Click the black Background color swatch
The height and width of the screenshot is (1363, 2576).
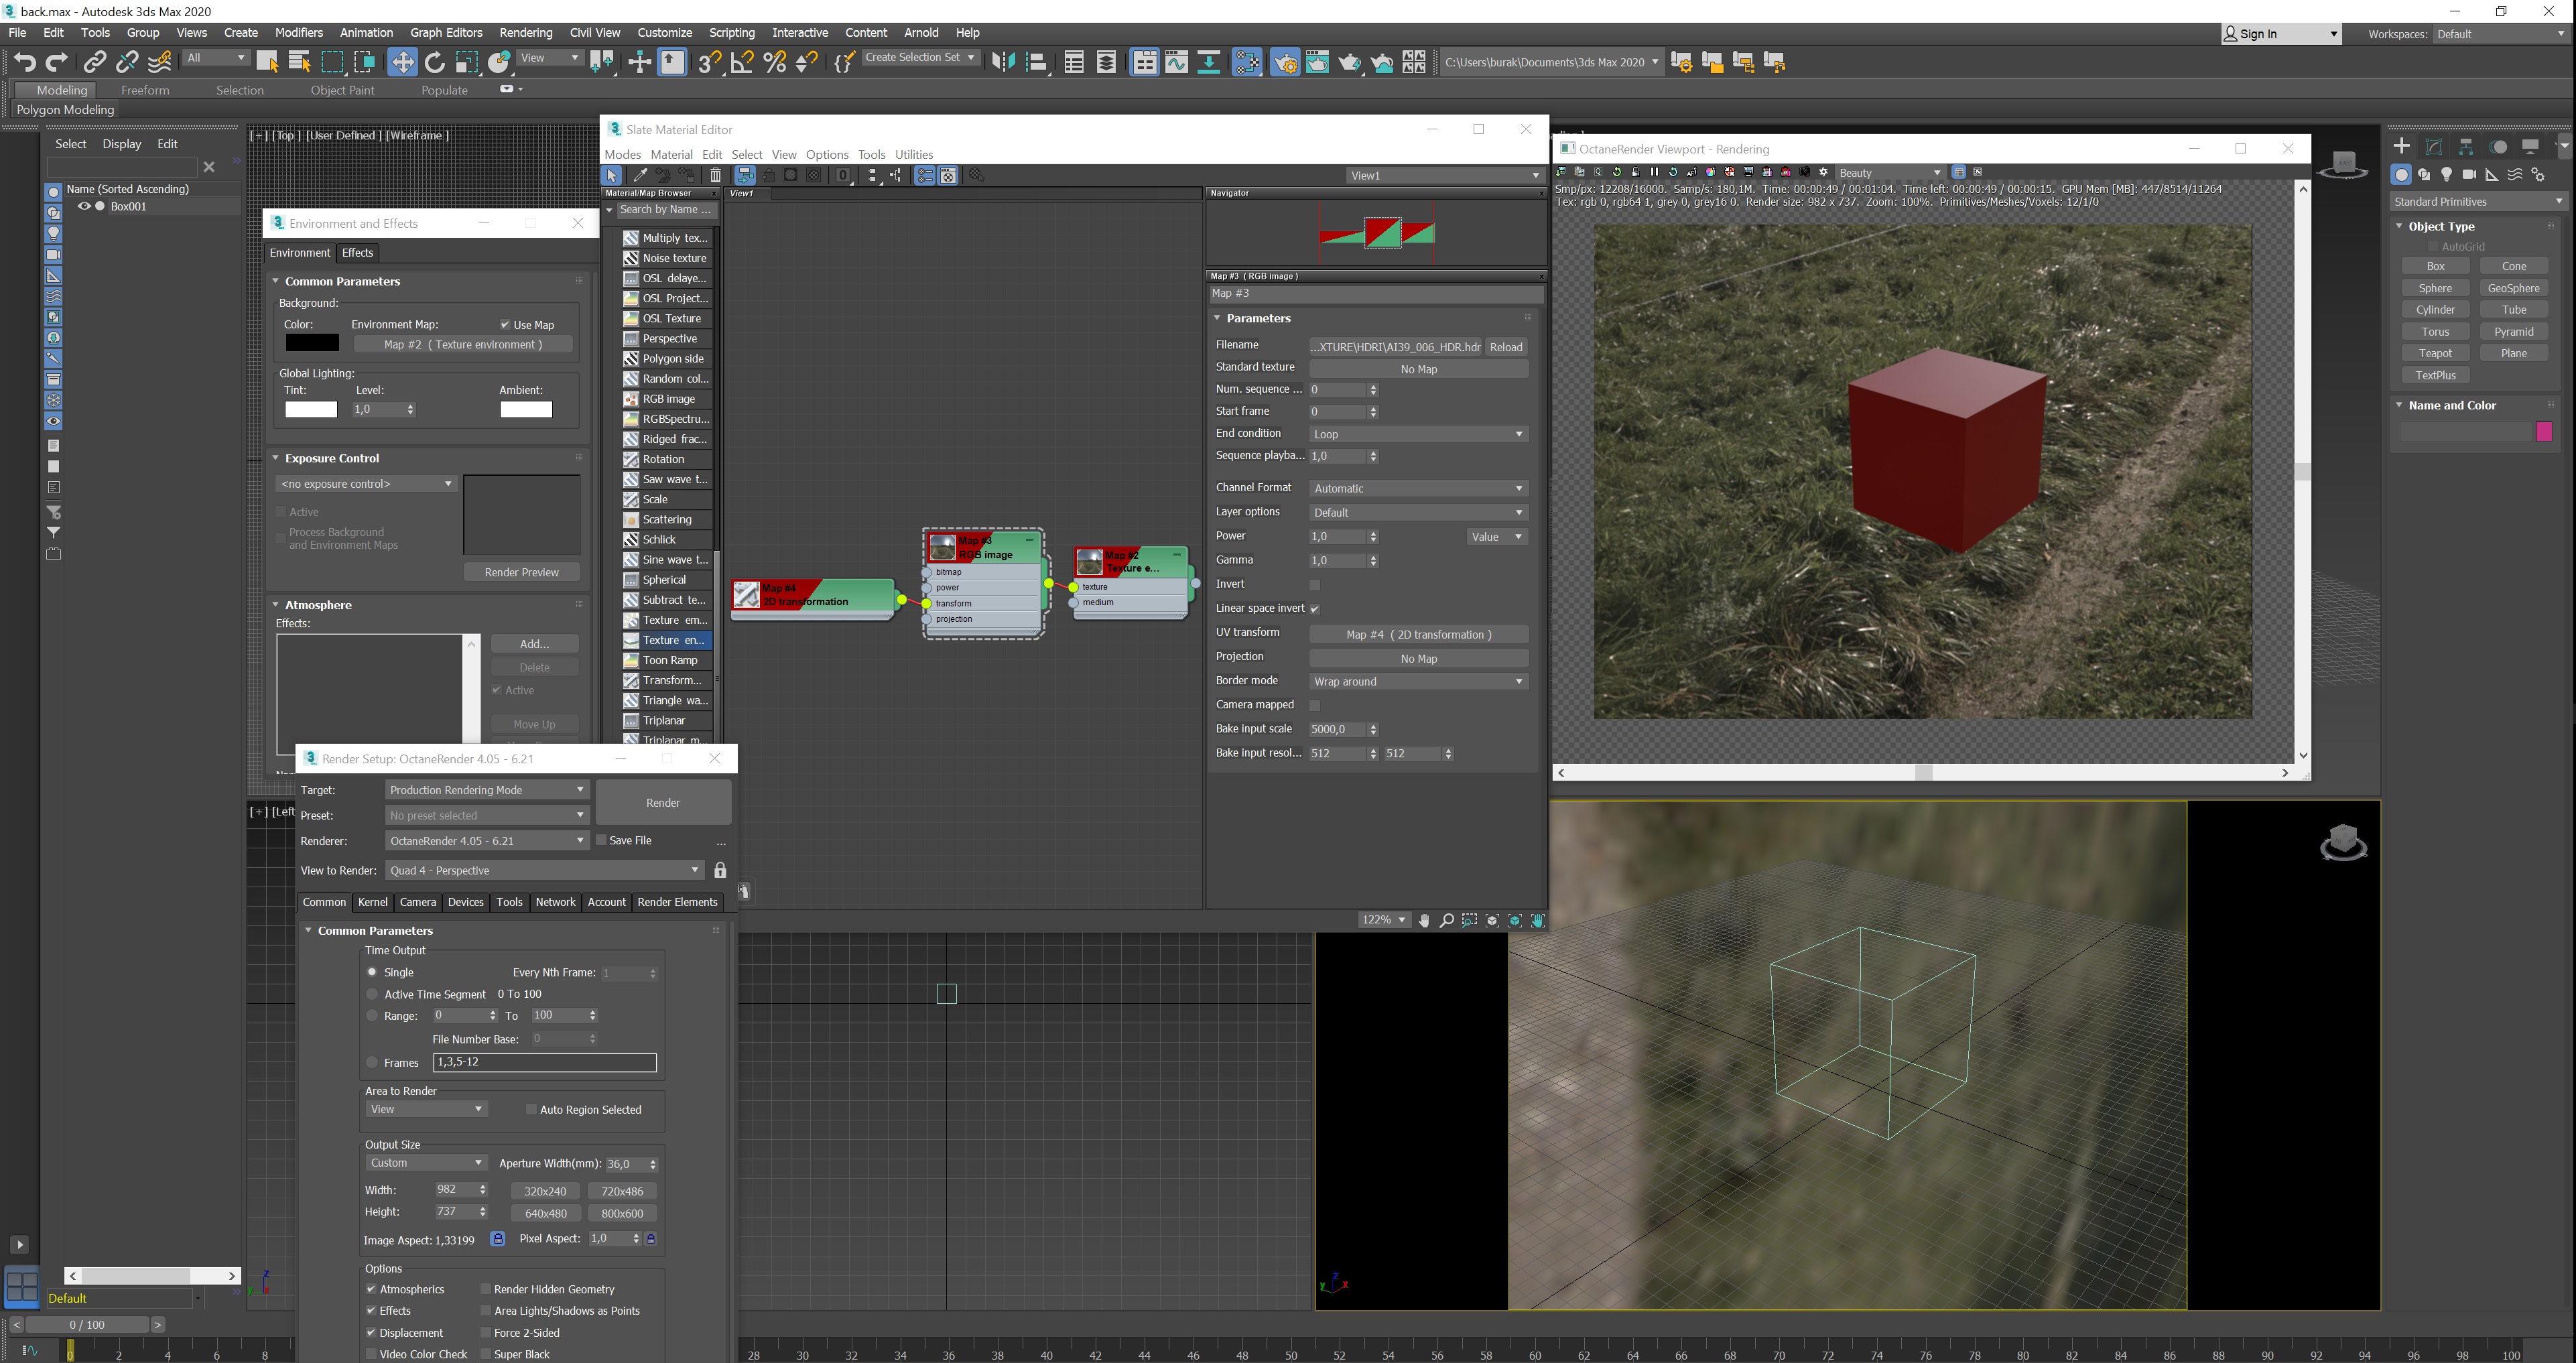tap(312, 343)
